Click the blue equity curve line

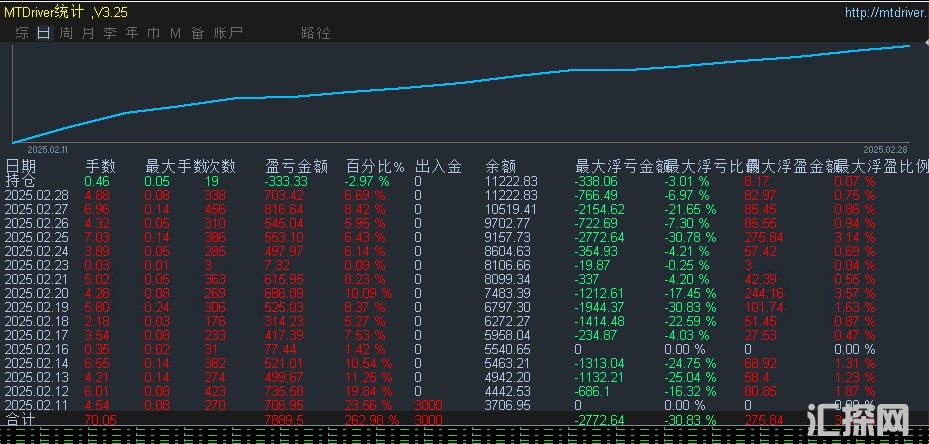point(462,83)
